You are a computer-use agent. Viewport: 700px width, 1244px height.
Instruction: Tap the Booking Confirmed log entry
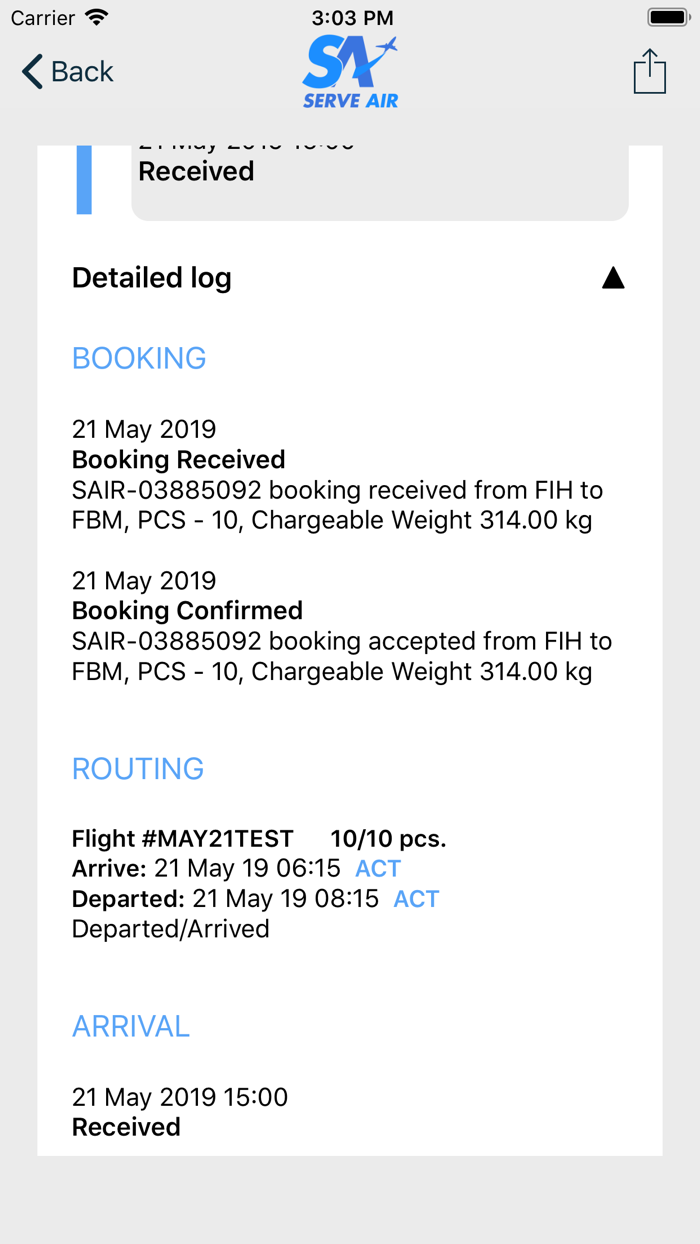click(186, 610)
